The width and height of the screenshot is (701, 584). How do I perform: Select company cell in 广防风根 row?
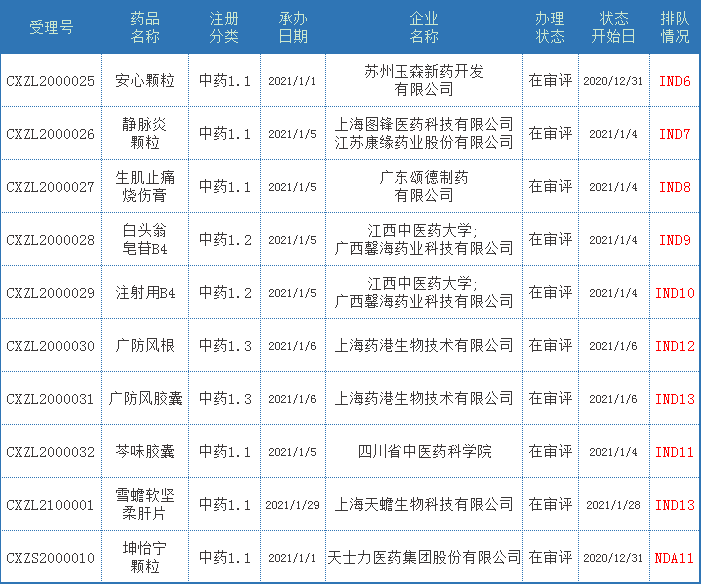pos(424,345)
